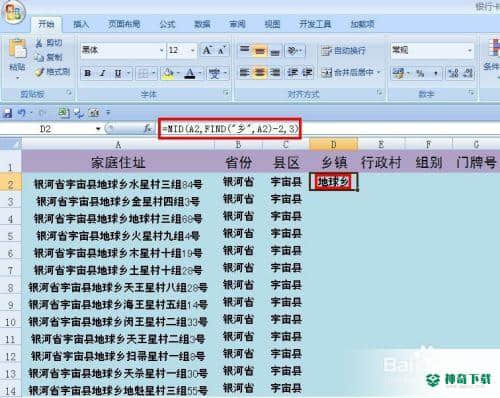Click the Increase Font Size icon
The image size is (500, 398).
(207, 50)
